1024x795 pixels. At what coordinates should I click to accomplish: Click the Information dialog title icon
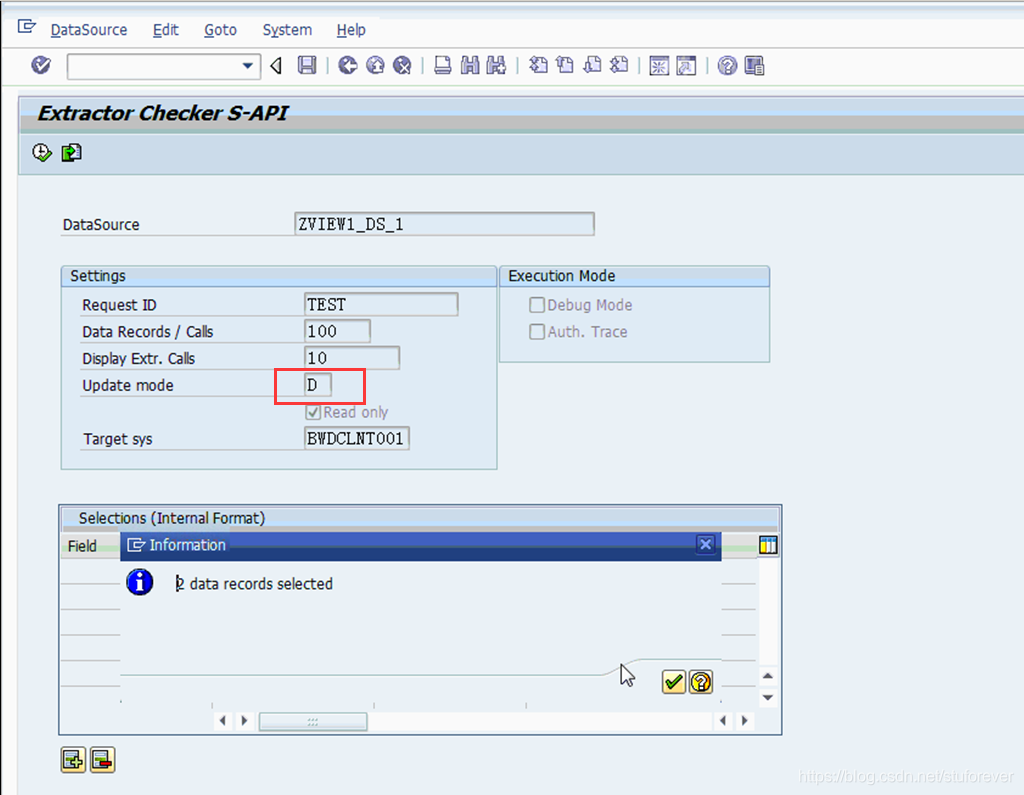pyautogui.click(x=136, y=545)
